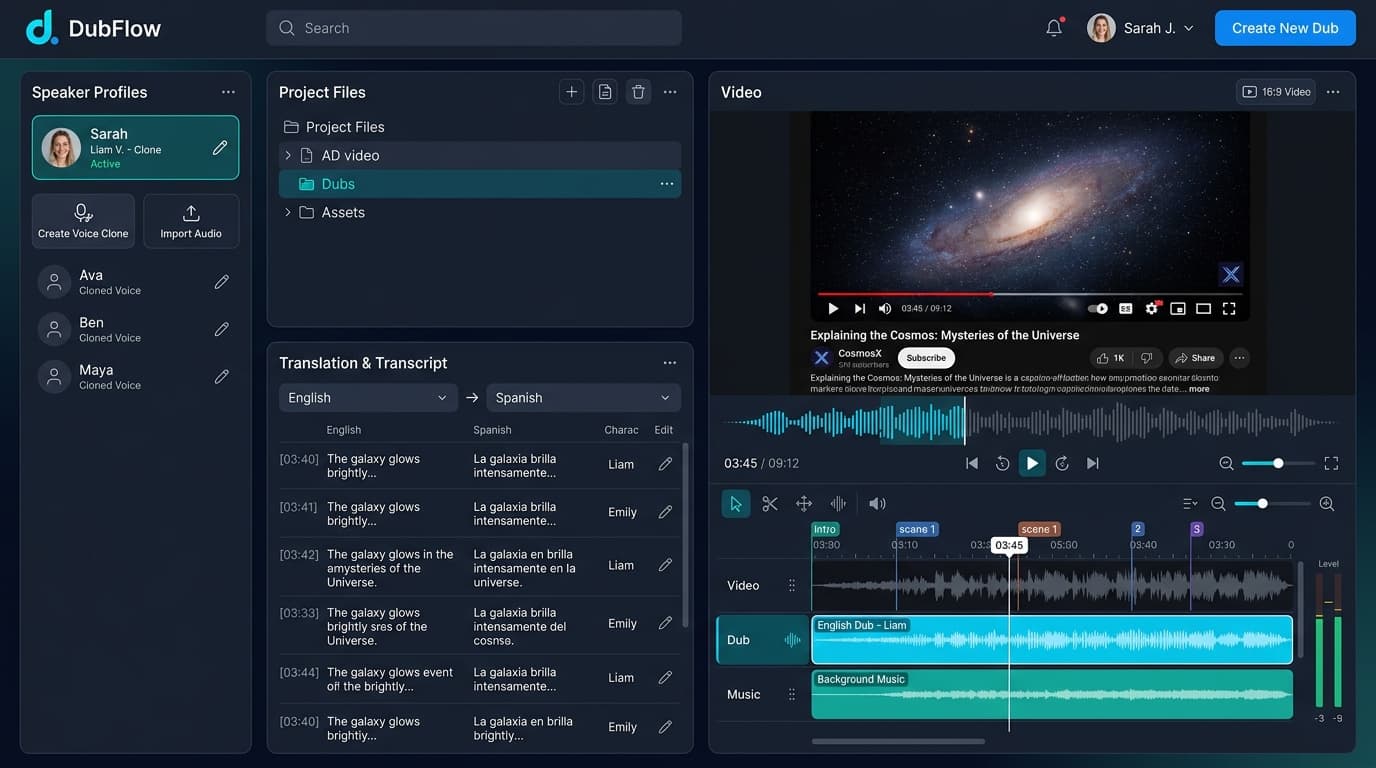Open the waveform tool in timeline toolbar
The width and height of the screenshot is (1376, 768).
point(838,504)
